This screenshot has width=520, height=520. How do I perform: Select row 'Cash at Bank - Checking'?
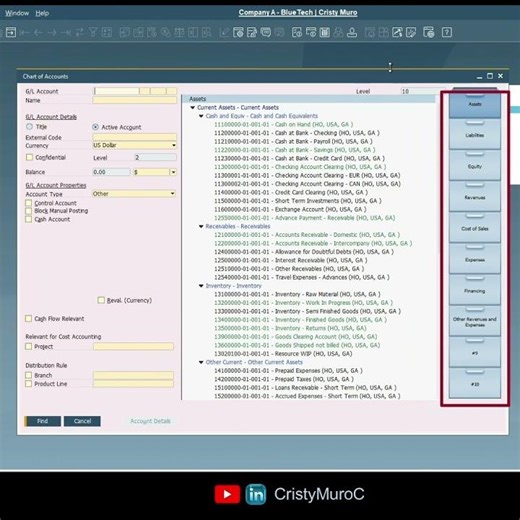pyautogui.click(x=297, y=133)
